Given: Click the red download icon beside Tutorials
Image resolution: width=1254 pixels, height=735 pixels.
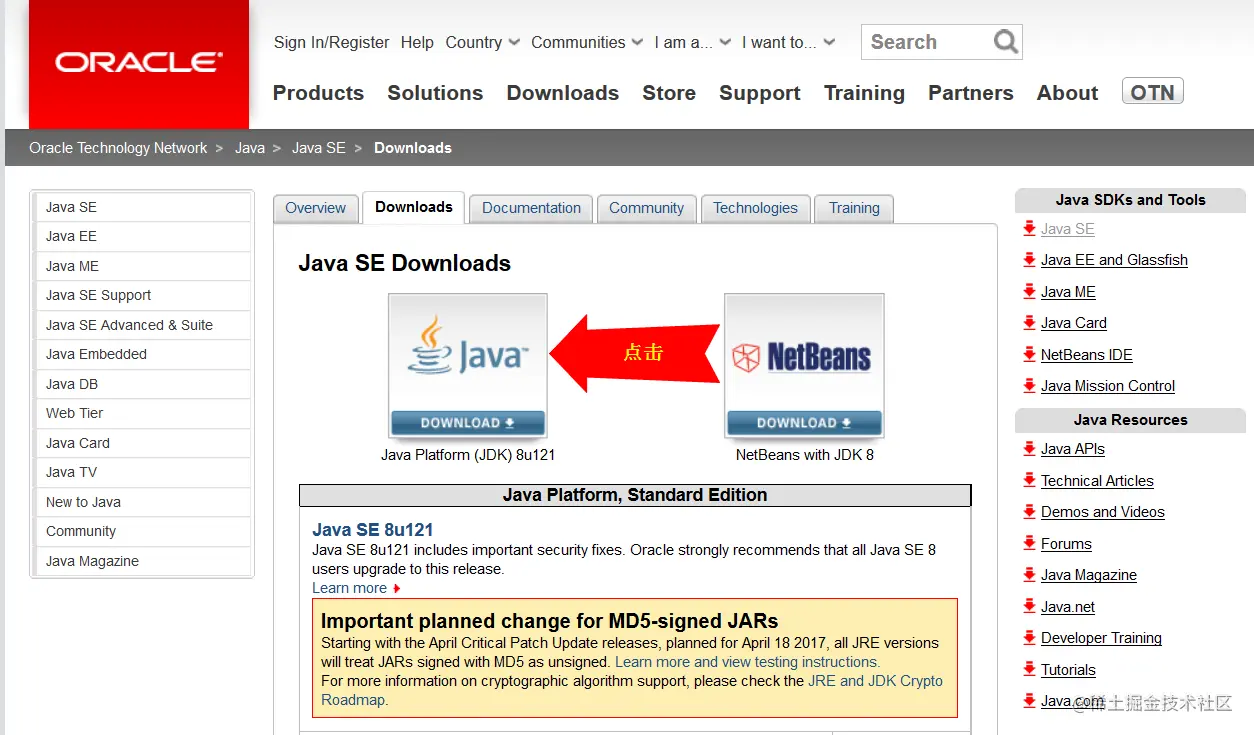Looking at the screenshot, I should click(x=1029, y=669).
